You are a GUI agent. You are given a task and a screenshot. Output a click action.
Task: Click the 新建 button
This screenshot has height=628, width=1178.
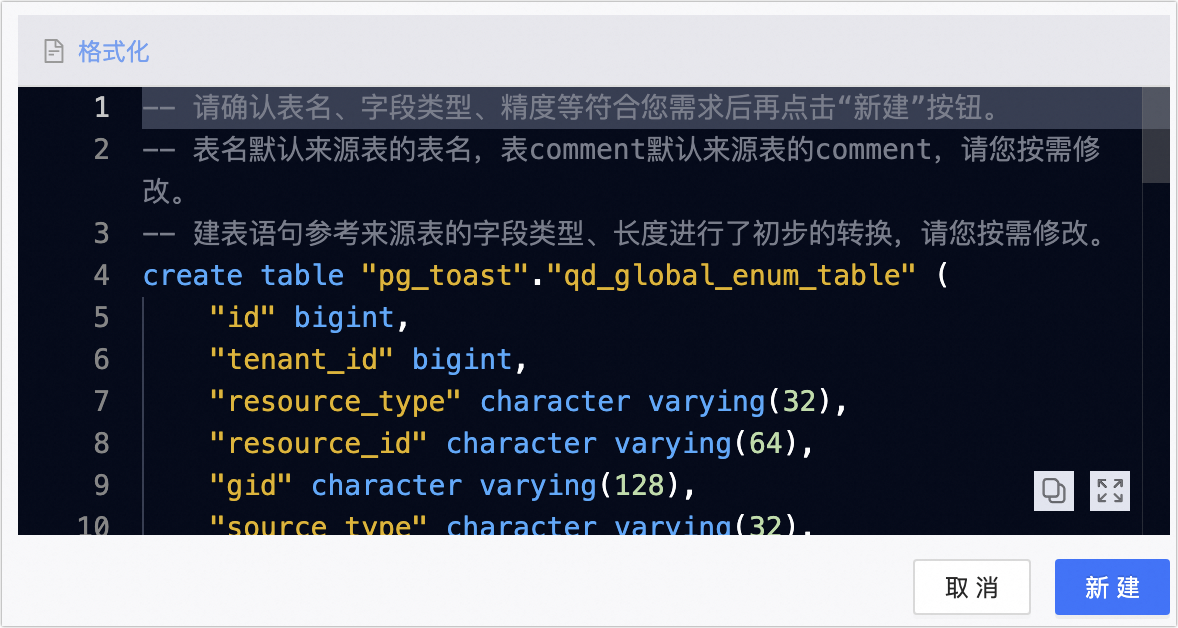pos(1112,587)
